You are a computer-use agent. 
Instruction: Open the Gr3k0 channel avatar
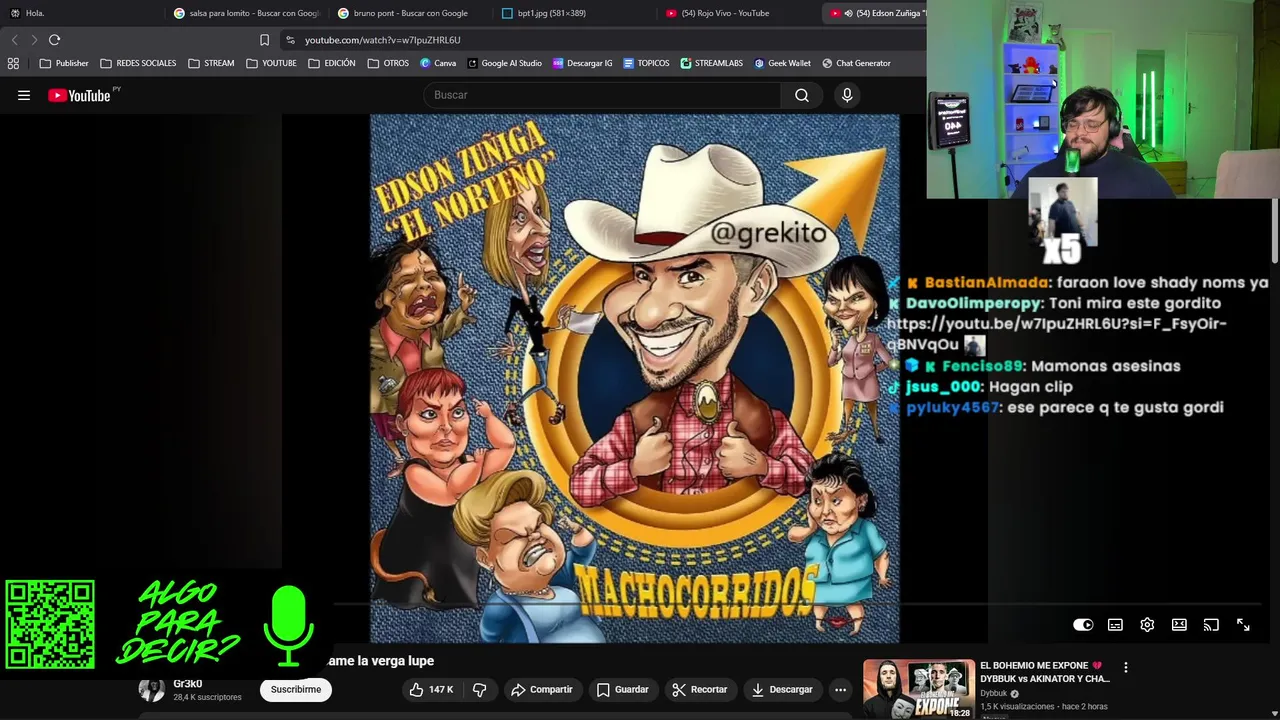(x=152, y=689)
